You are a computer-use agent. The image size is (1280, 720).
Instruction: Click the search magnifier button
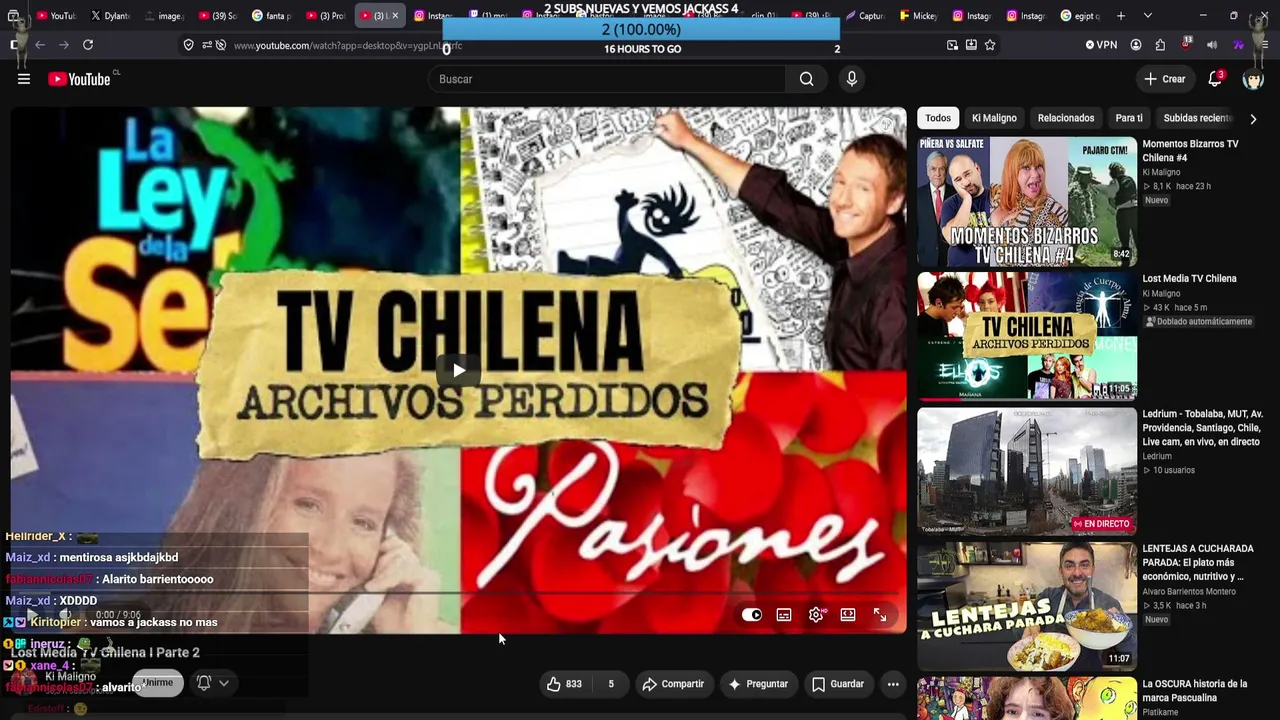click(806, 79)
